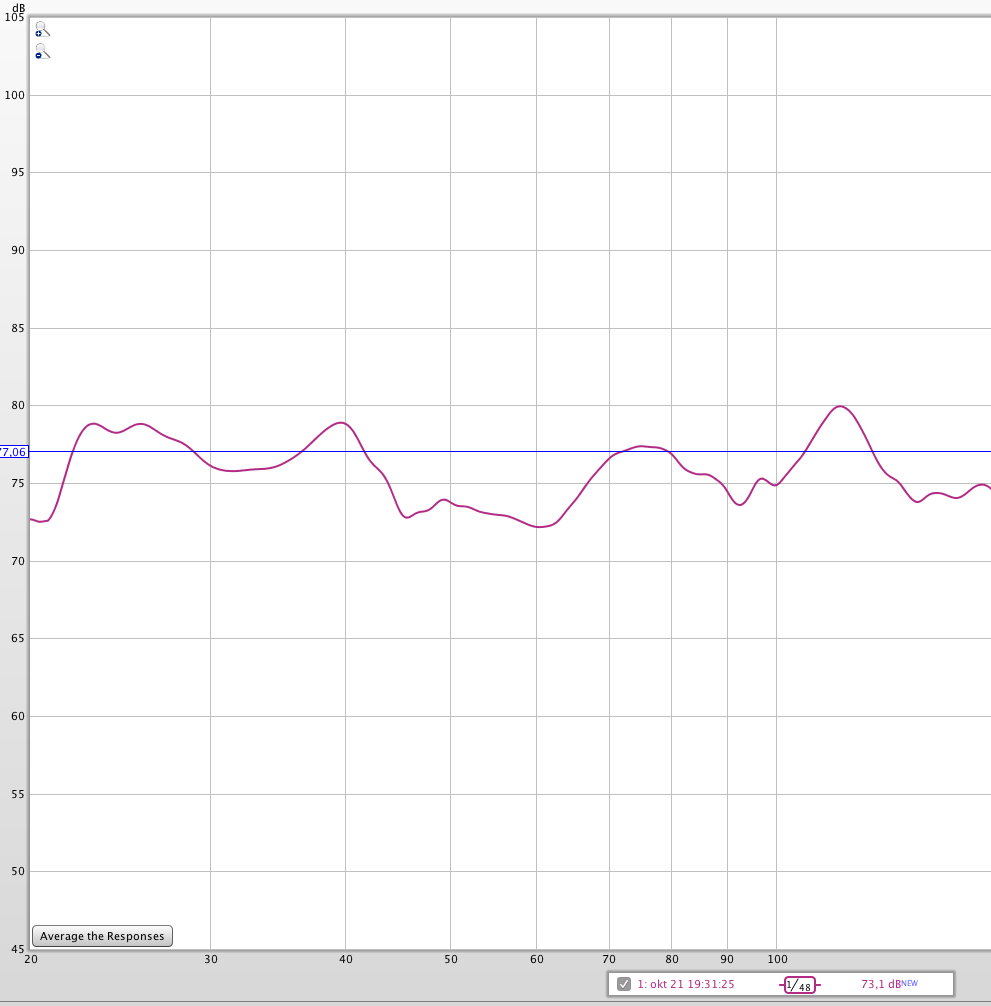Viewport: 991px width, 1006px height.
Task: Click the 40 frequency axis label
Action: tap(346, 959)
